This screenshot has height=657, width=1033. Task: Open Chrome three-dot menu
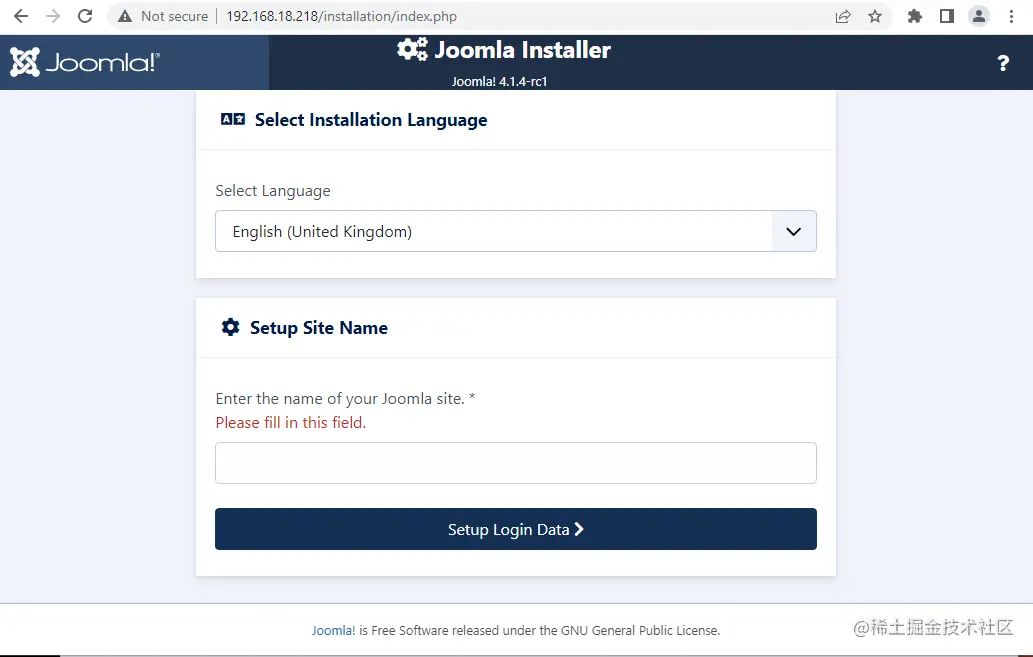click(x=1011, y=16)
